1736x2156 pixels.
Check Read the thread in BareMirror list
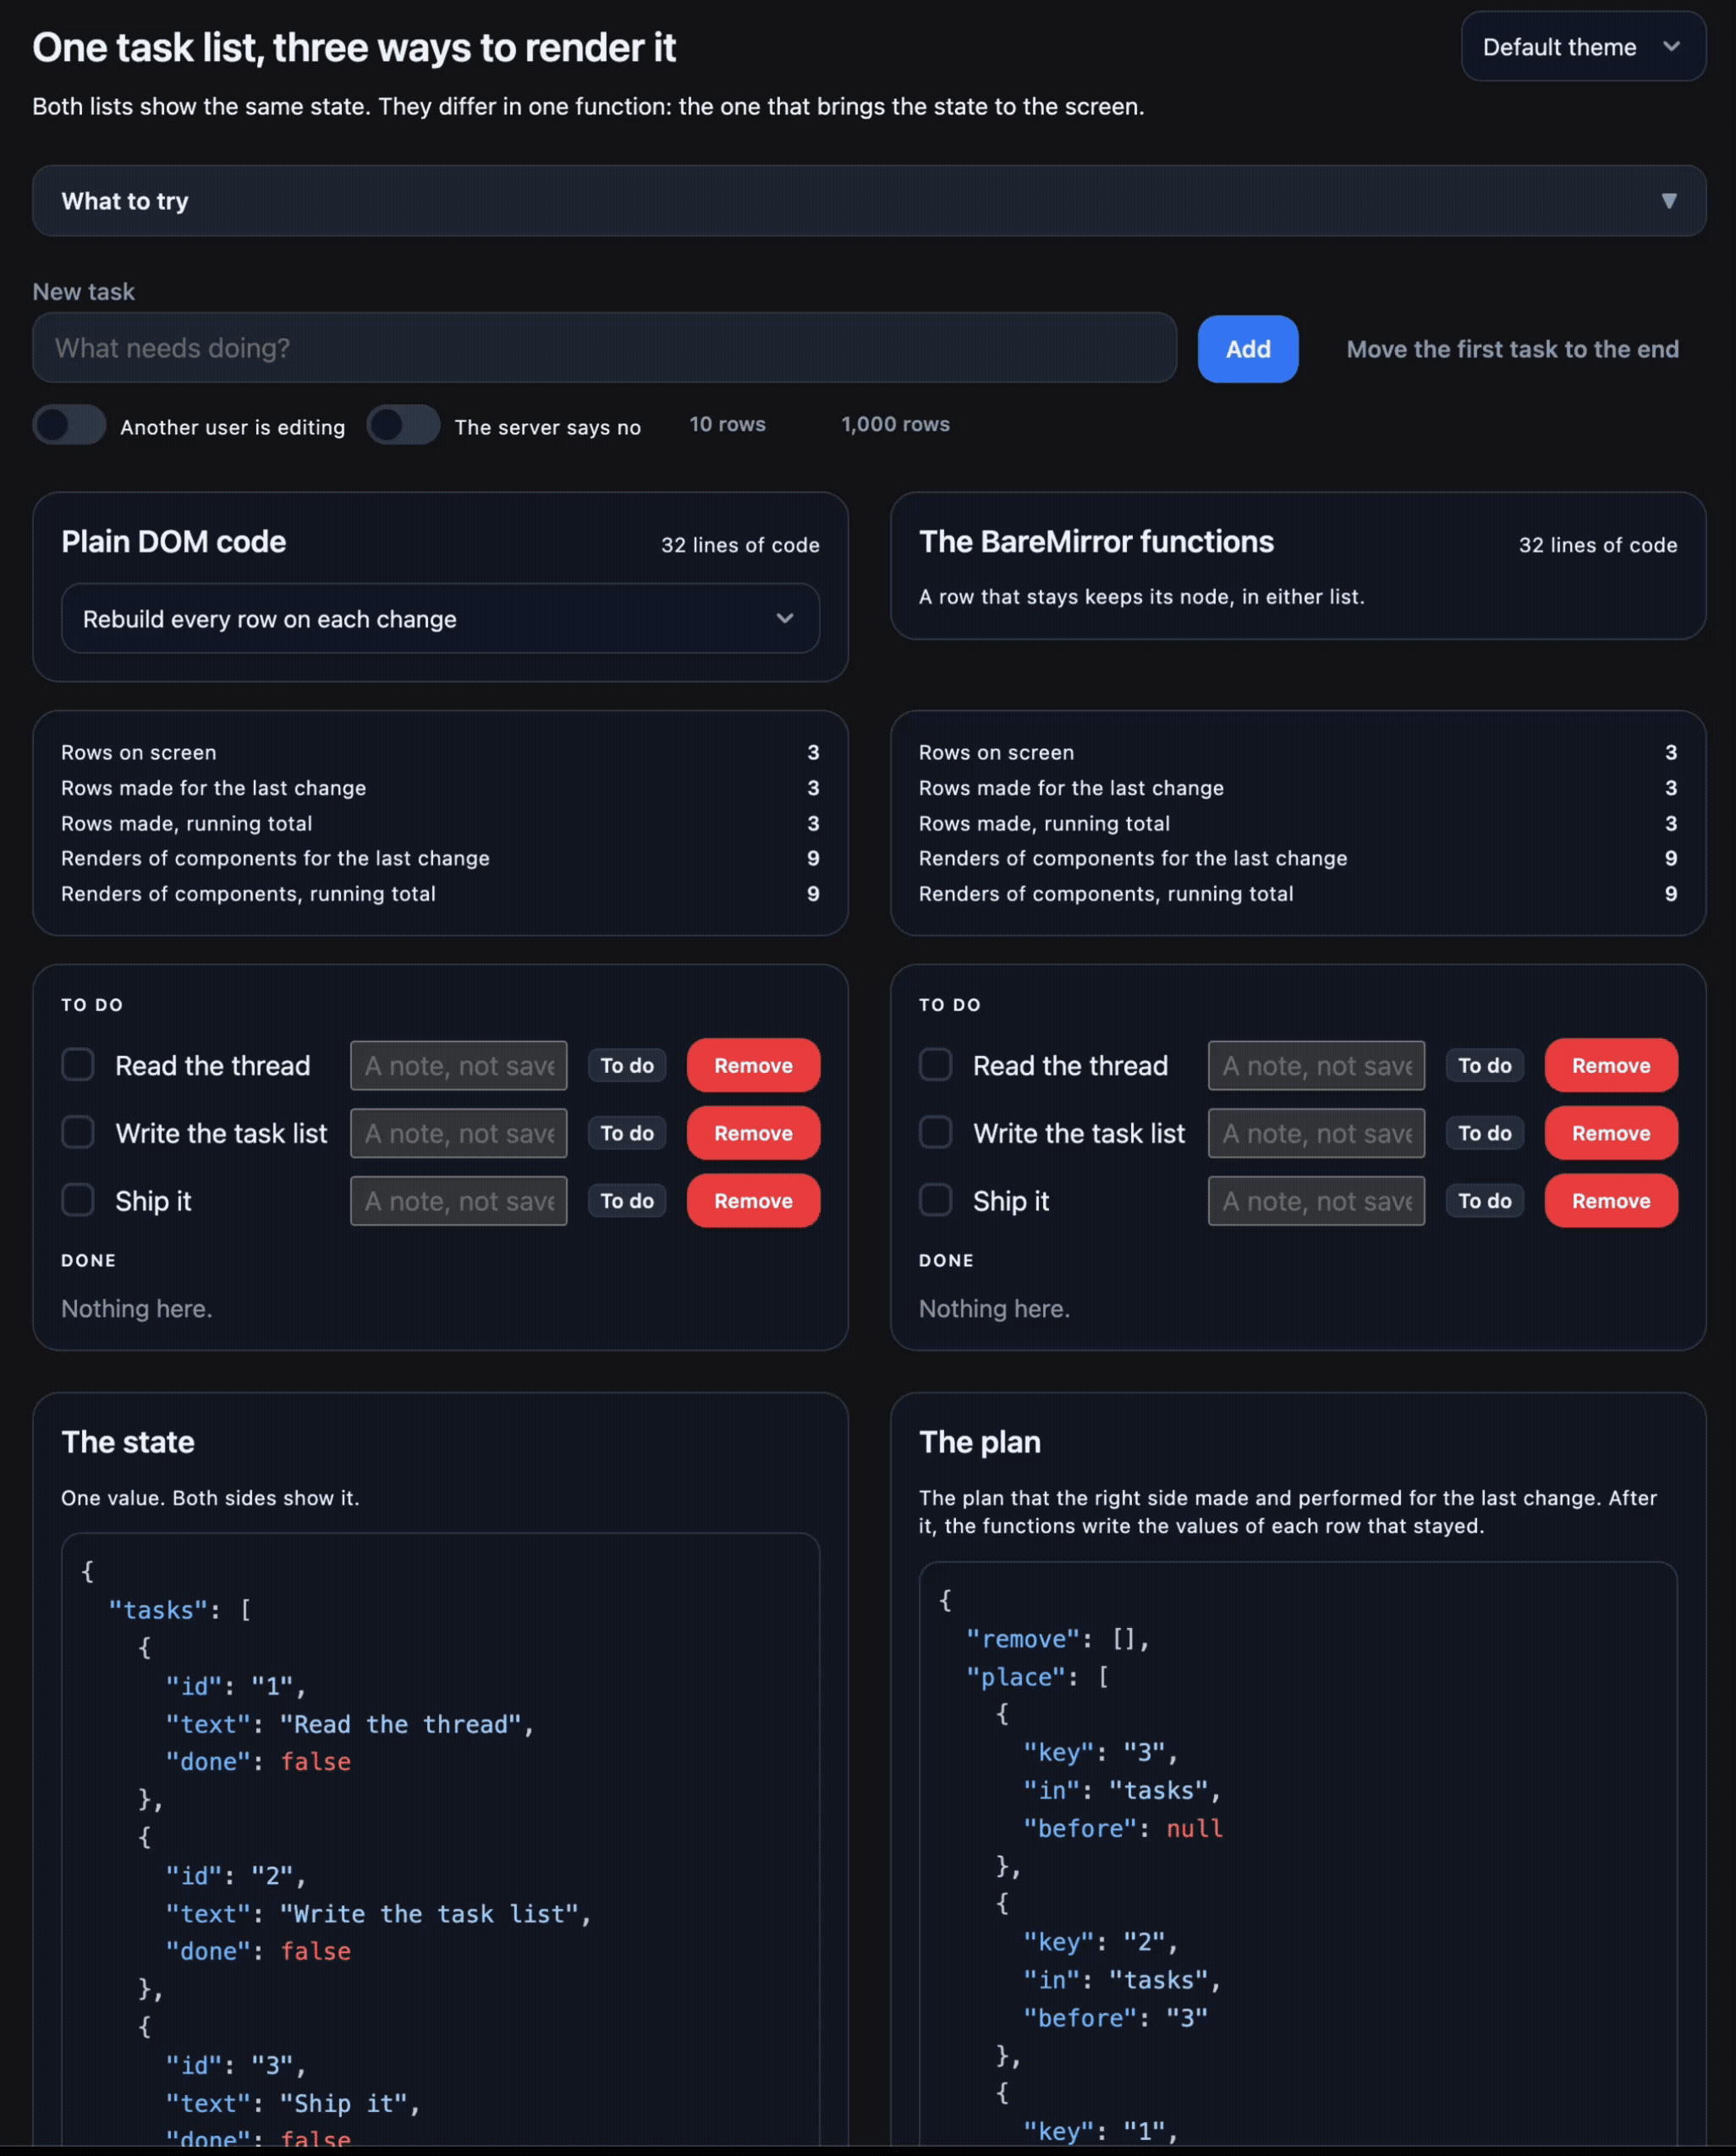pyautogui.click(x=935, y=1065)
